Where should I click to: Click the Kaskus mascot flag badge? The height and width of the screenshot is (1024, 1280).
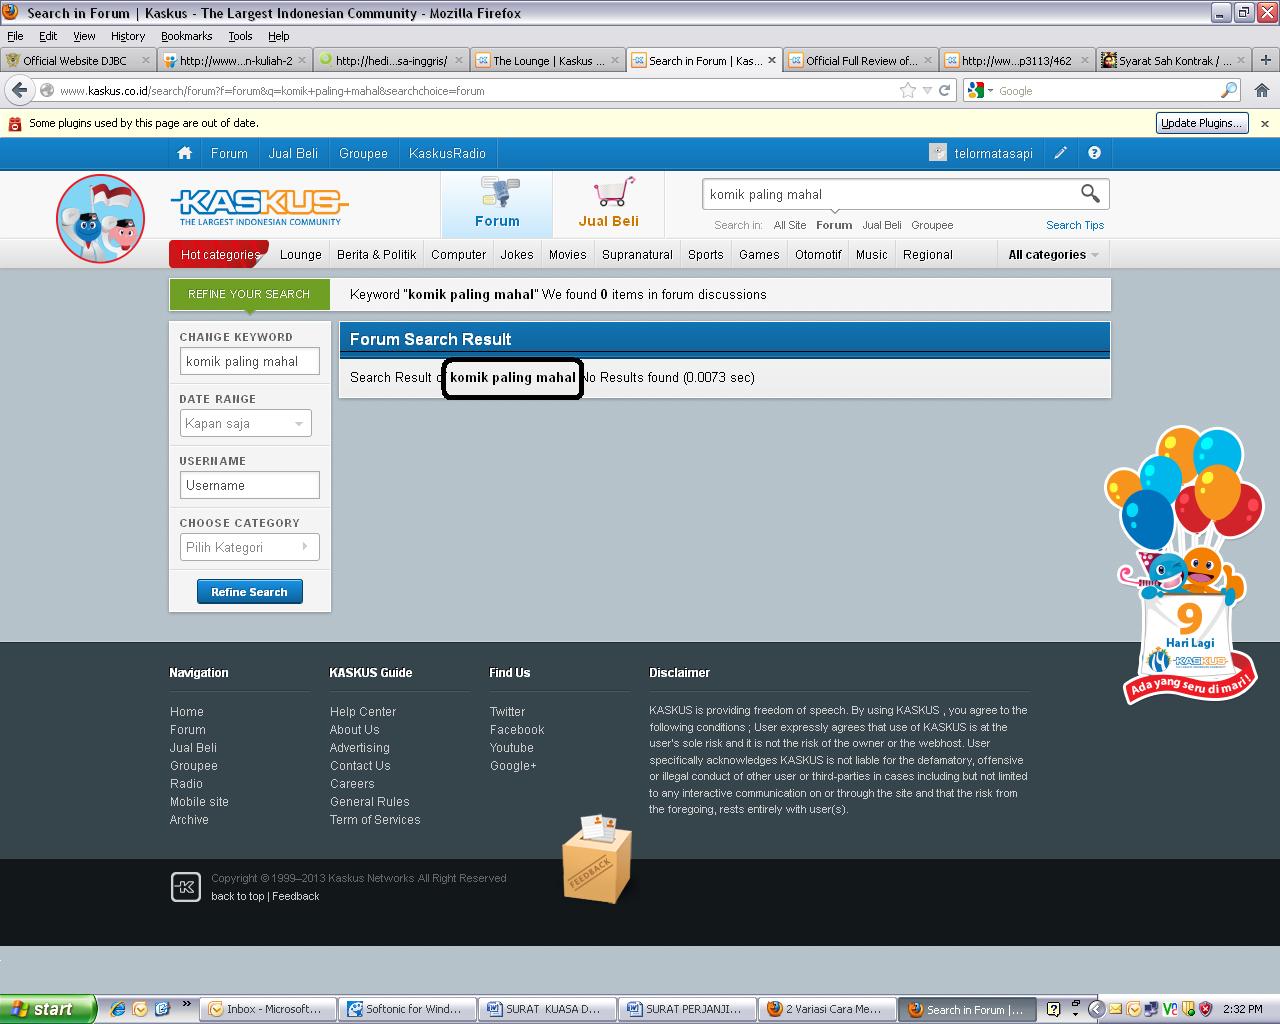[100, 219]
